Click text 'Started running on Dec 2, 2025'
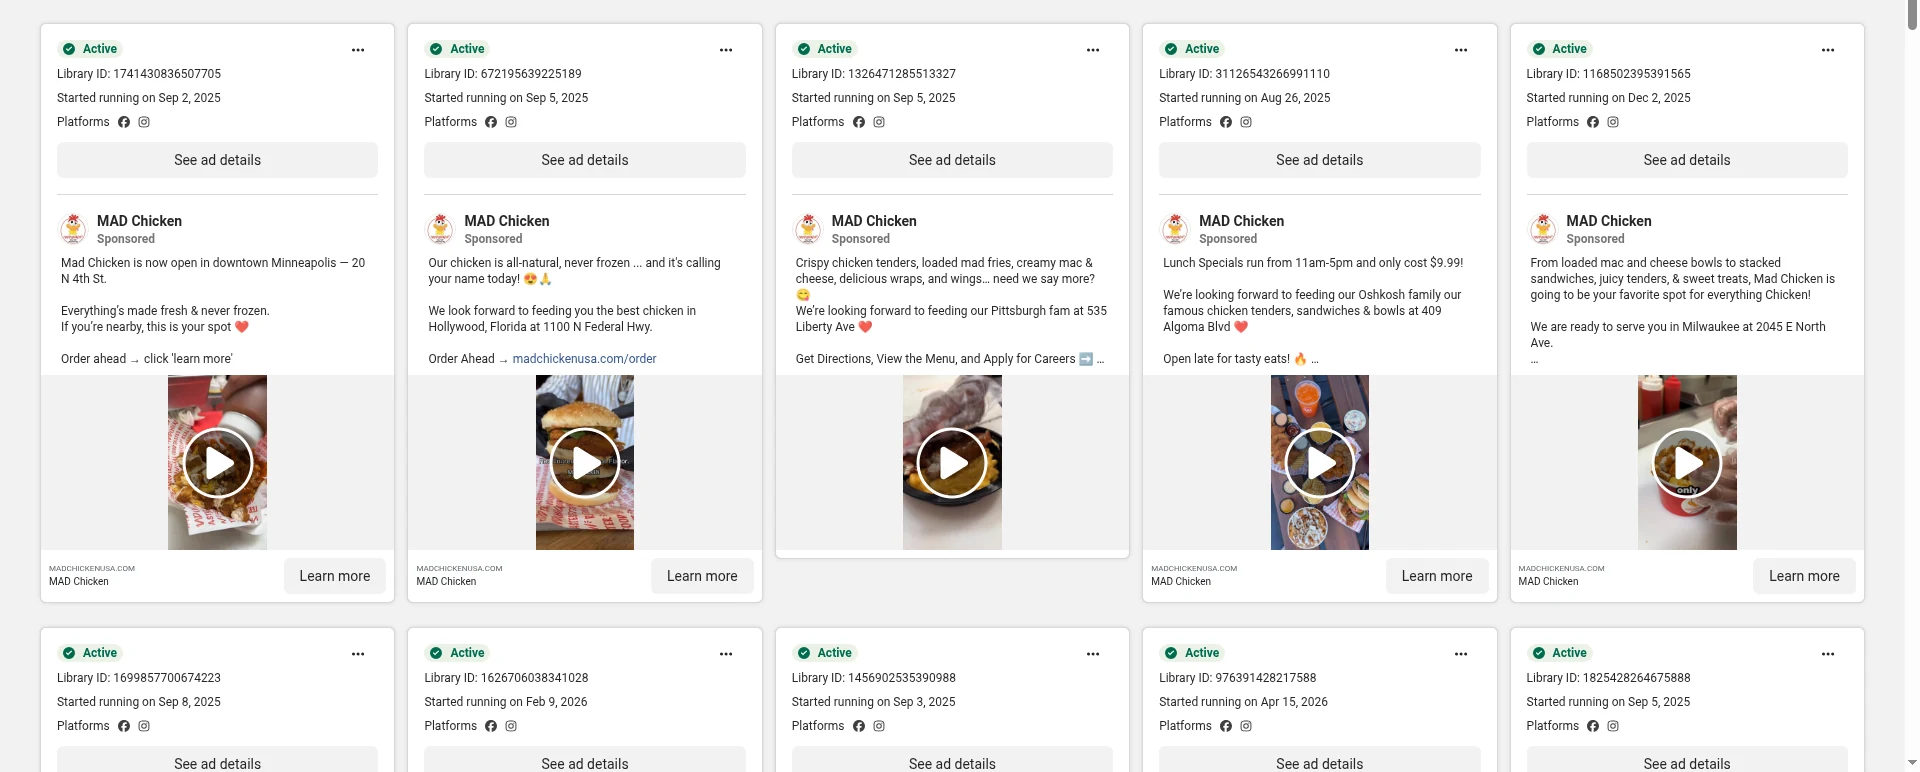Screen dimensions: 1920x772 1608,98
